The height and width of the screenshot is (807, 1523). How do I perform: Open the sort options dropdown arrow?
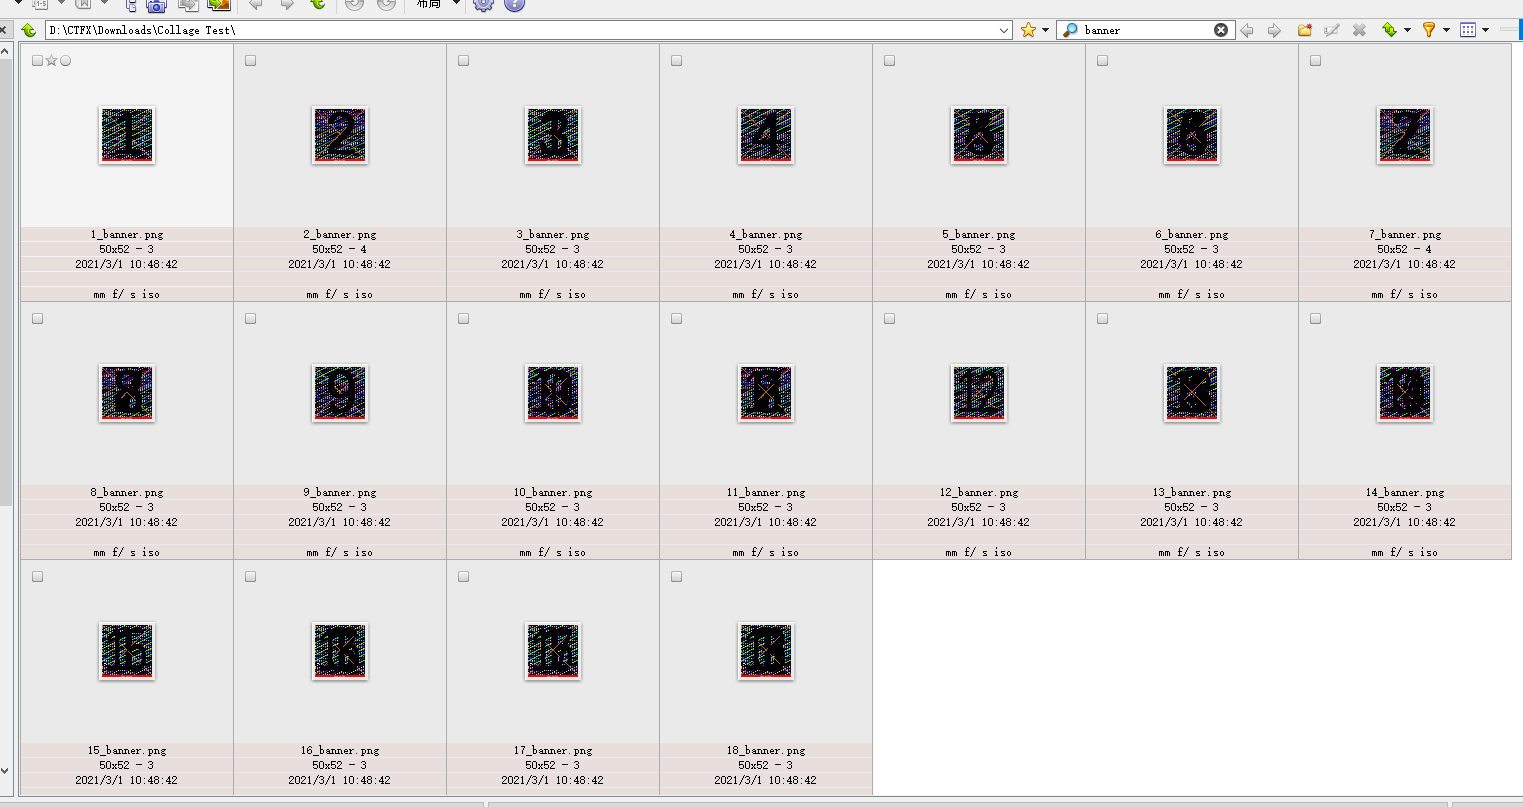(x=1407, y=30)
